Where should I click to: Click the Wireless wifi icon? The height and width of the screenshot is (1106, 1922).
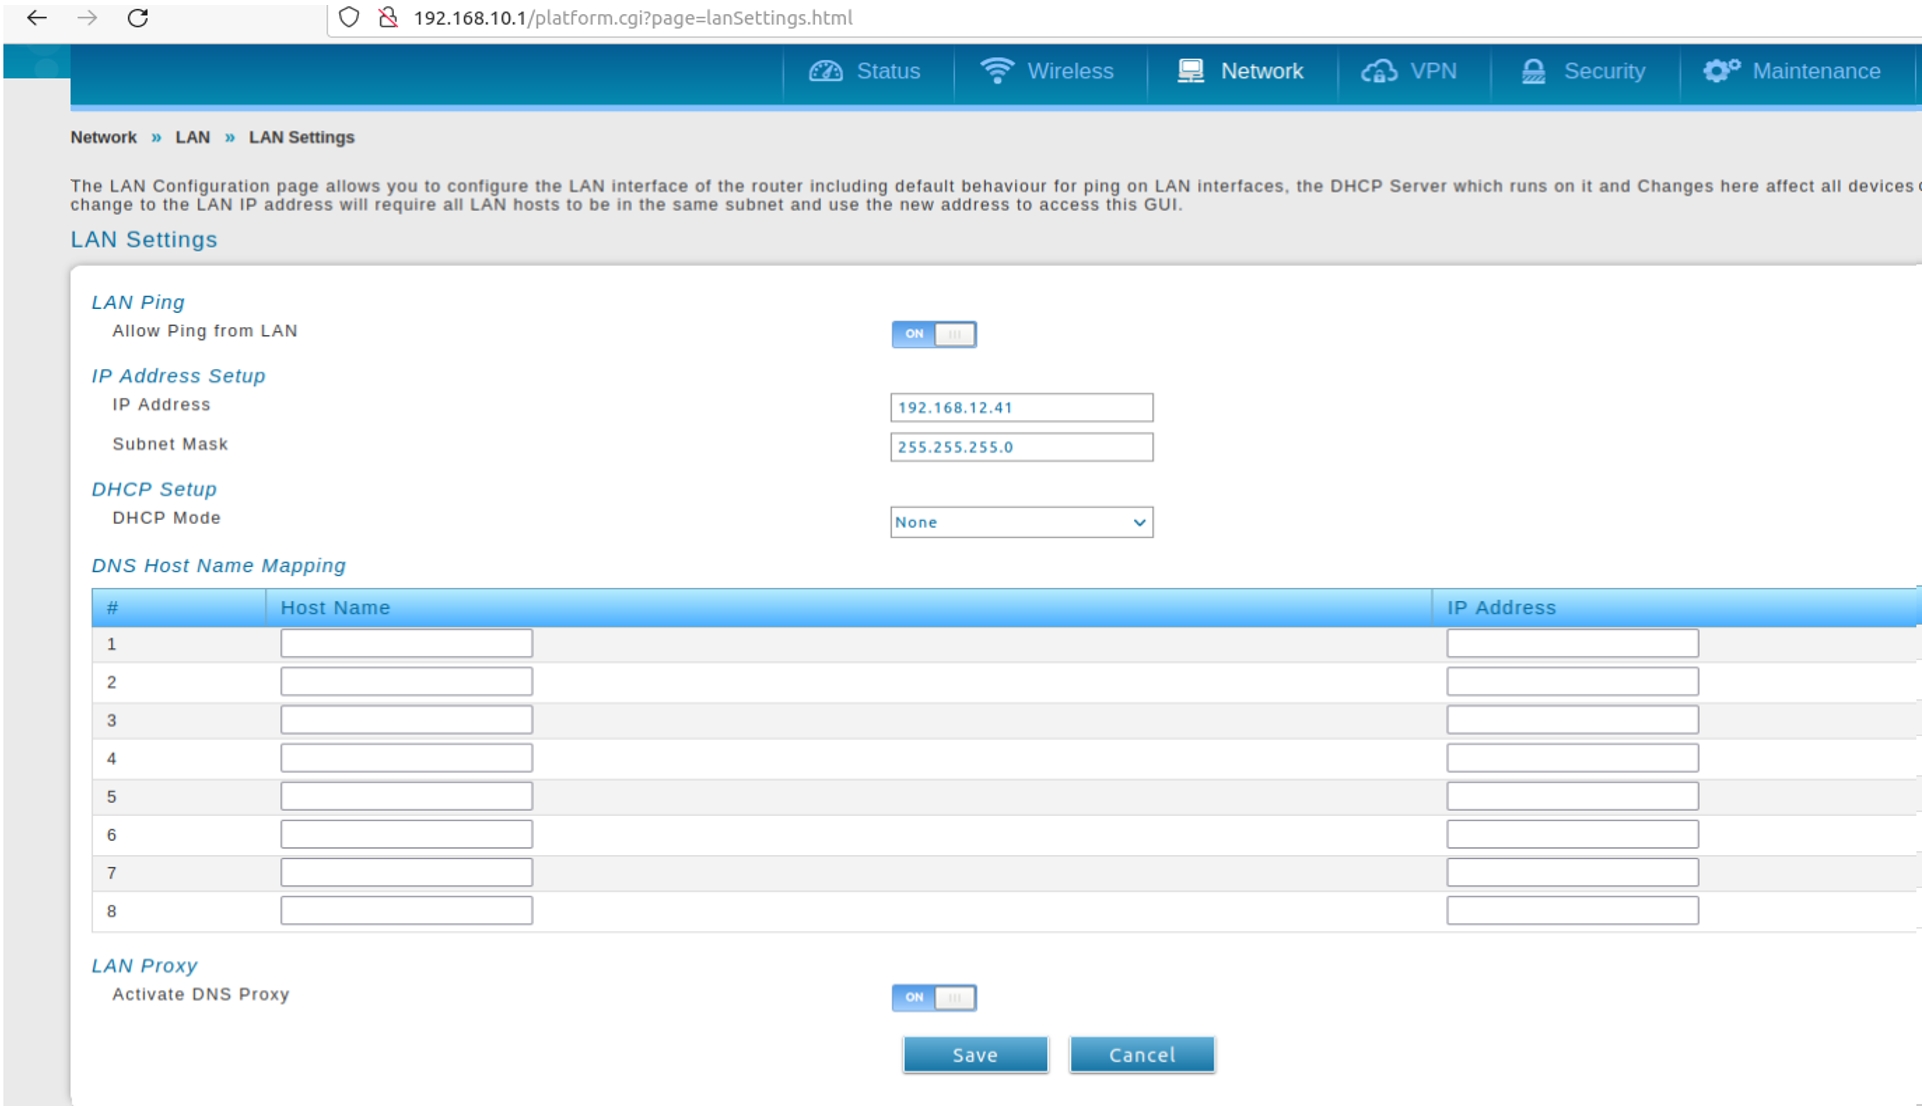[x=996, y=71]
